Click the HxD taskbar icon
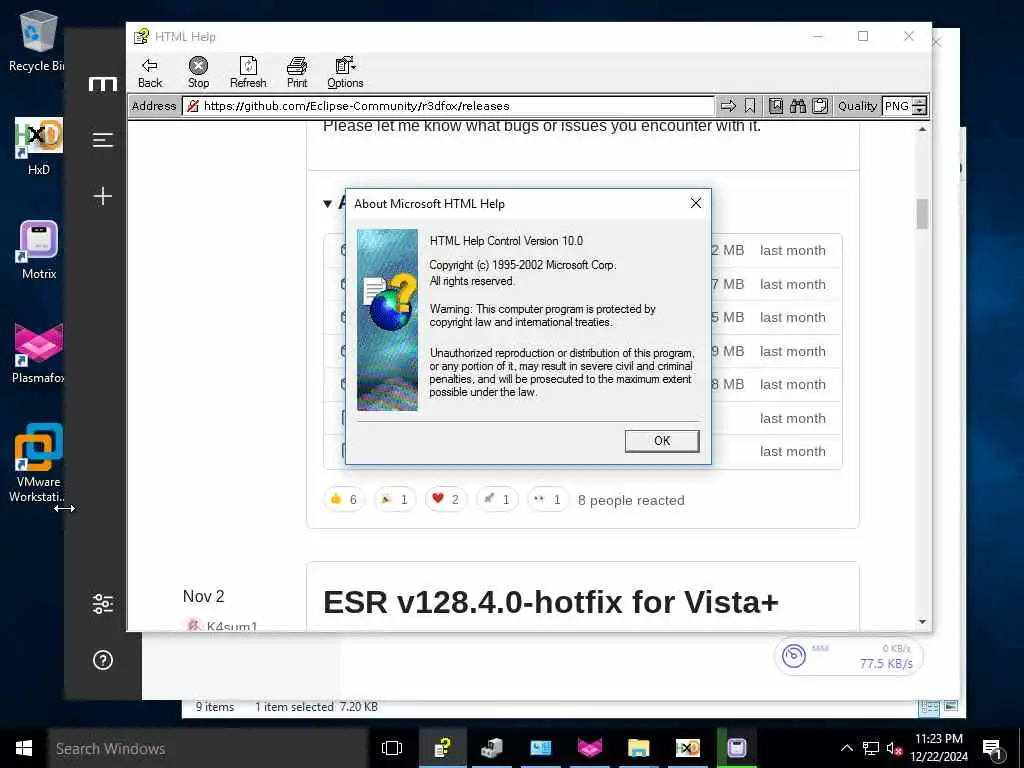 click(688, 748)
